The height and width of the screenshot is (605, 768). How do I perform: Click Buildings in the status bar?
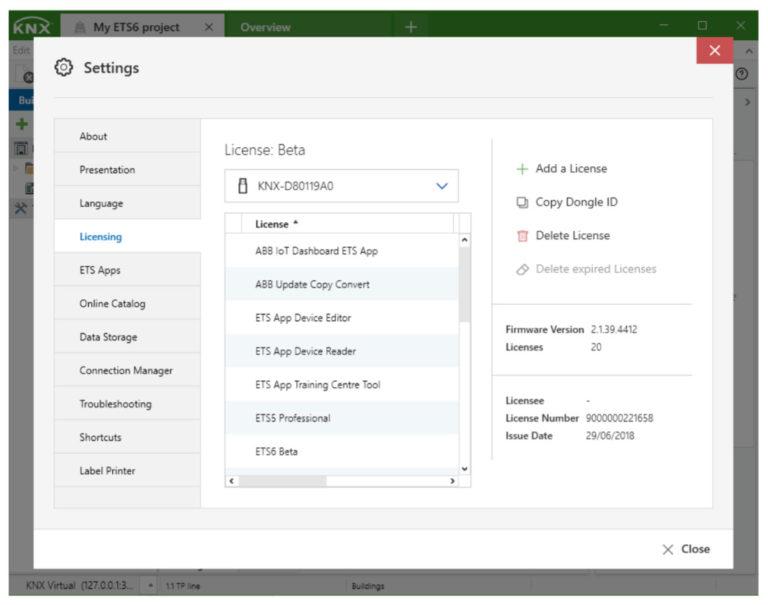(368, 586)
